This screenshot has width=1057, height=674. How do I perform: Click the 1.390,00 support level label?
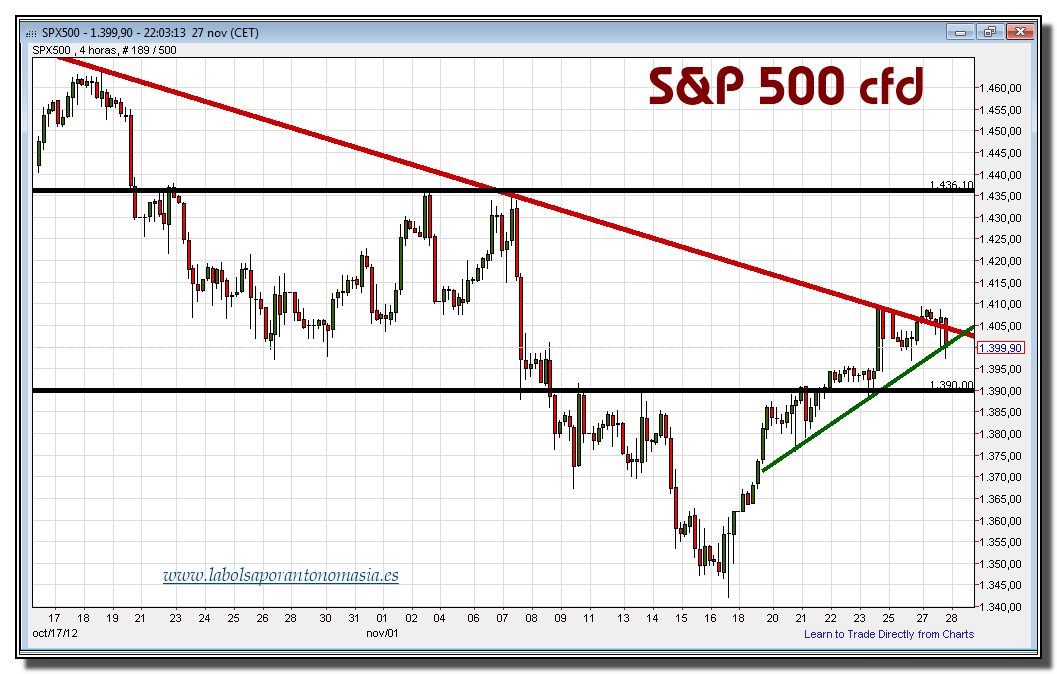point(951,385)
